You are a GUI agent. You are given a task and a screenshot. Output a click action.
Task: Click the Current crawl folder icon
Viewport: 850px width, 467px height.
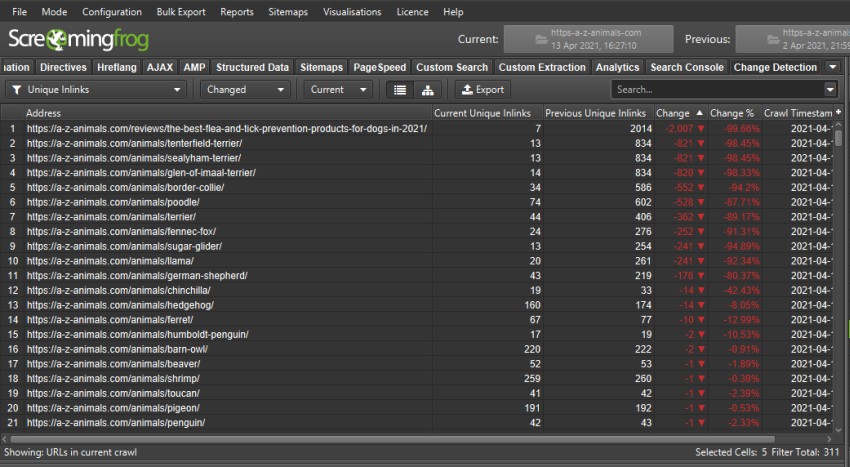tap(540, 40)
